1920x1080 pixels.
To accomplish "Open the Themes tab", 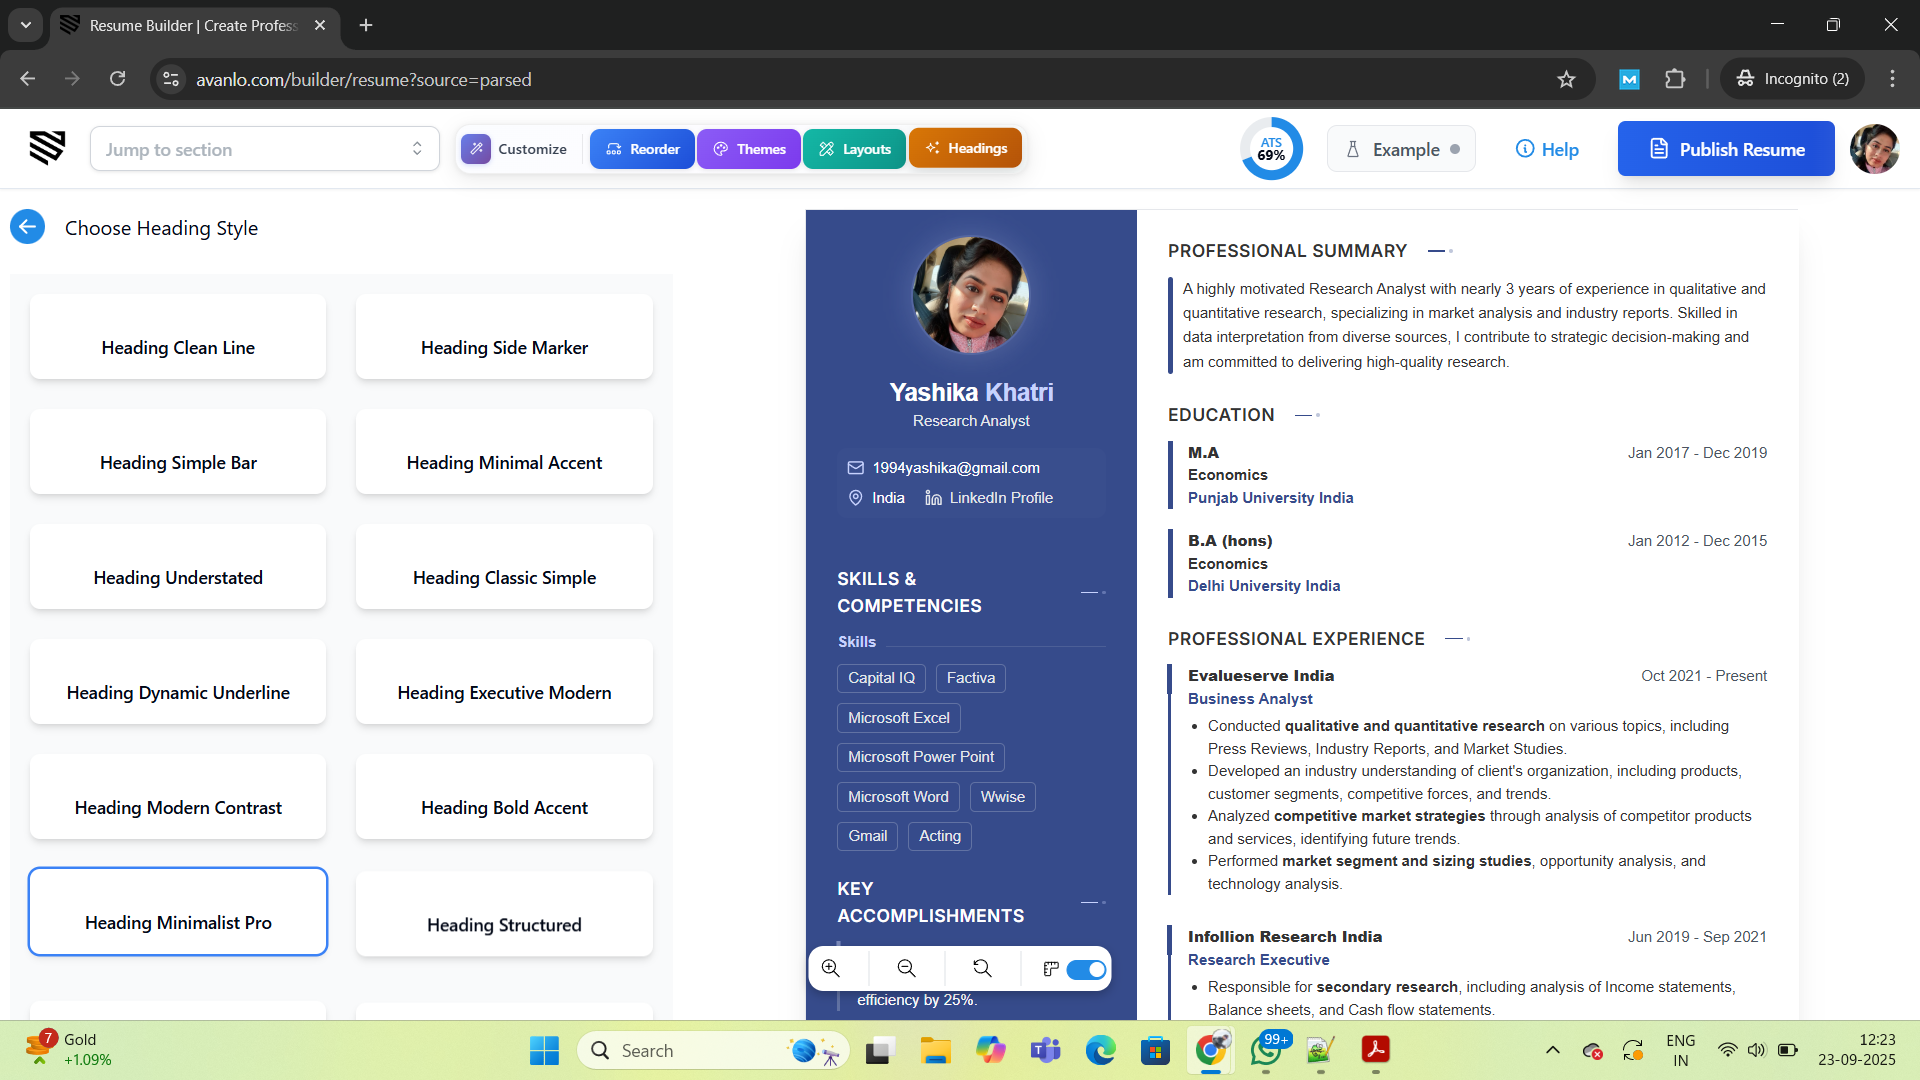I will (748, 149).
